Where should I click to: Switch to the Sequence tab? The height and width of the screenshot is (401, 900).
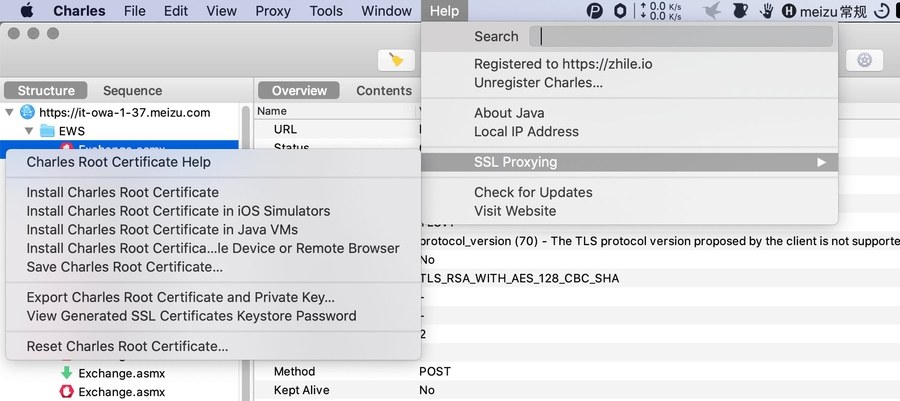point(132,90)
